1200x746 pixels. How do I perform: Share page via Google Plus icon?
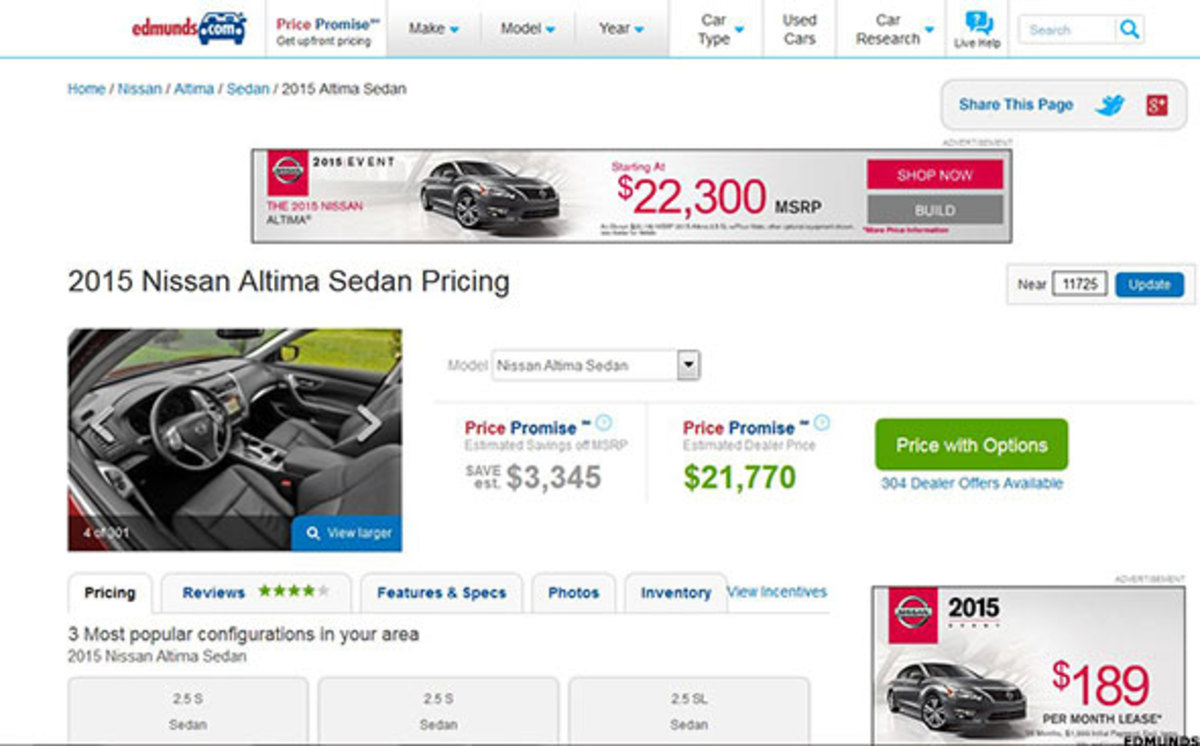coord(1157,105)
